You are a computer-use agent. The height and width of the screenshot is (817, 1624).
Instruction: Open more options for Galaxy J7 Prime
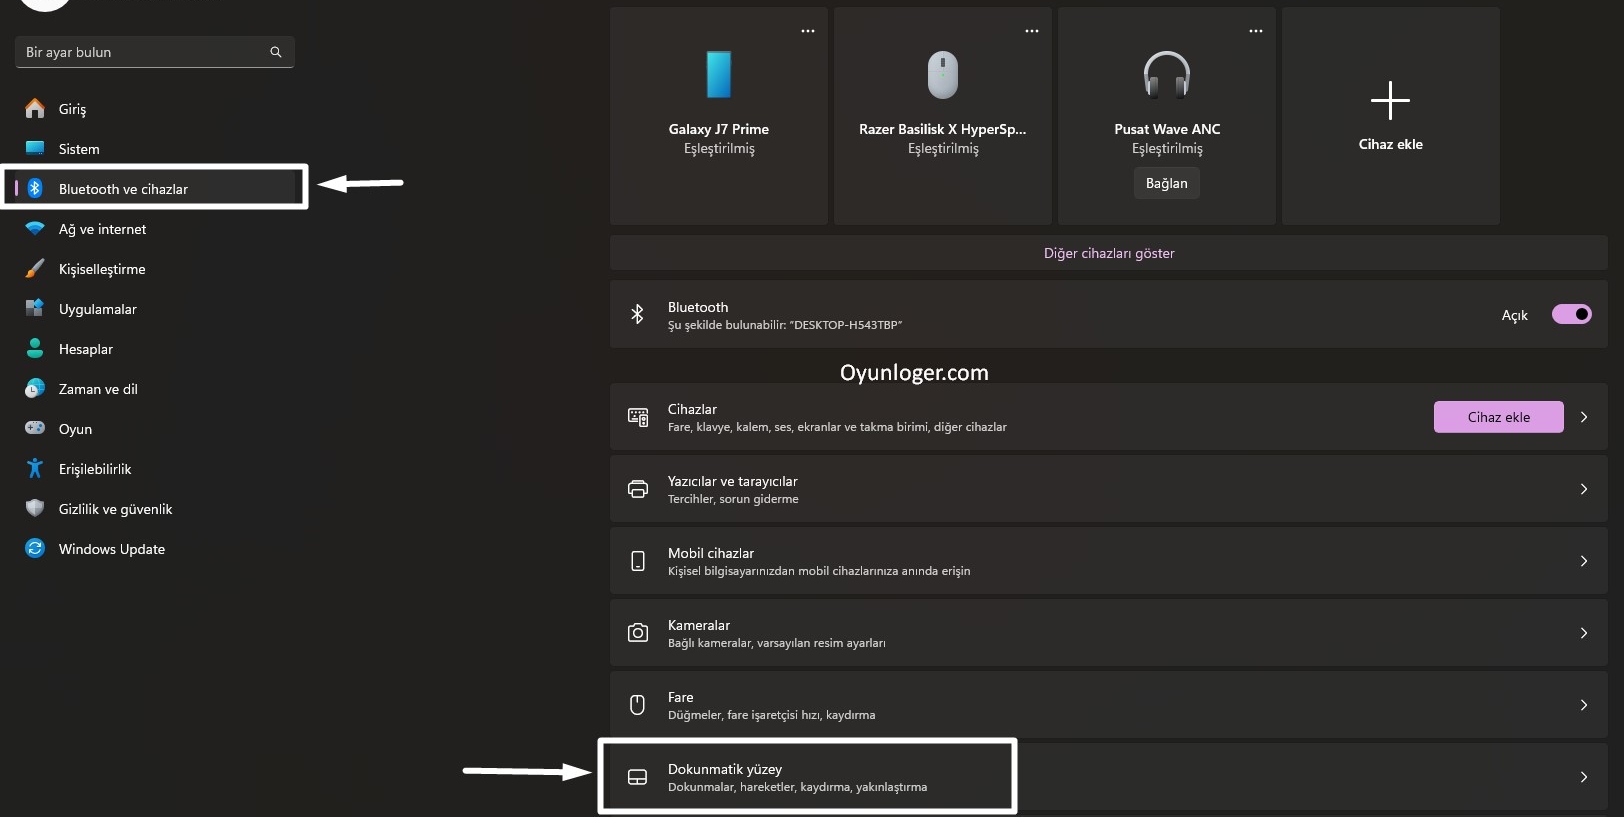(x=808, y=31)
